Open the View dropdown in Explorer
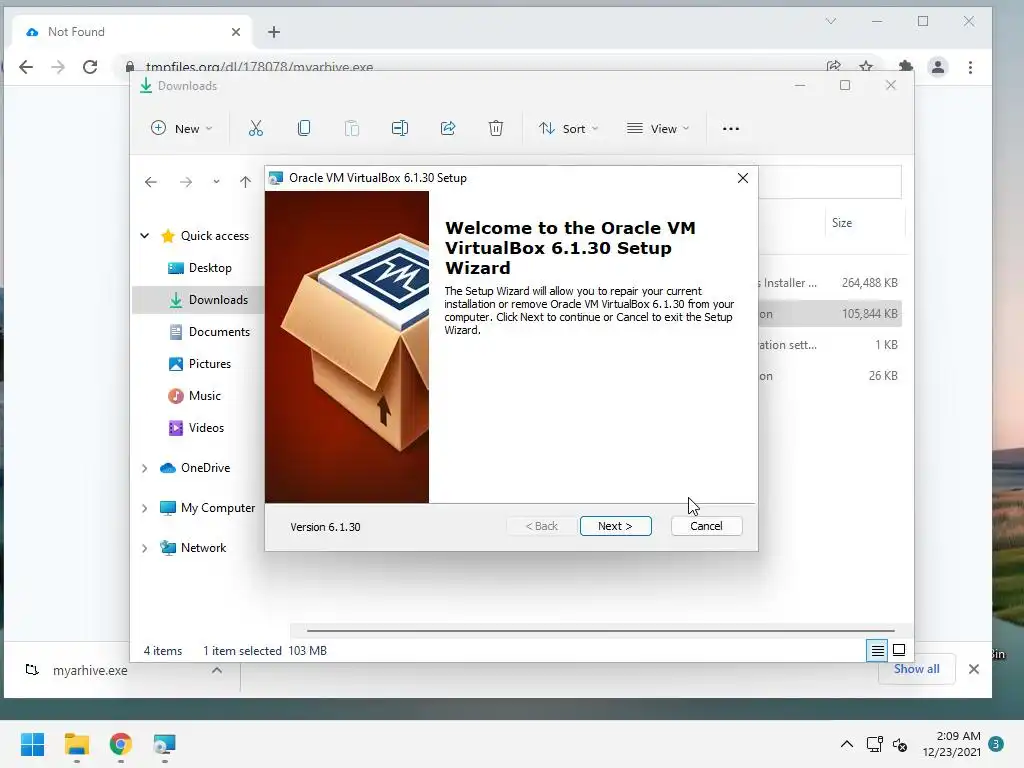Viewport: 1024px width, 768px height. click(x=658, y=129)
